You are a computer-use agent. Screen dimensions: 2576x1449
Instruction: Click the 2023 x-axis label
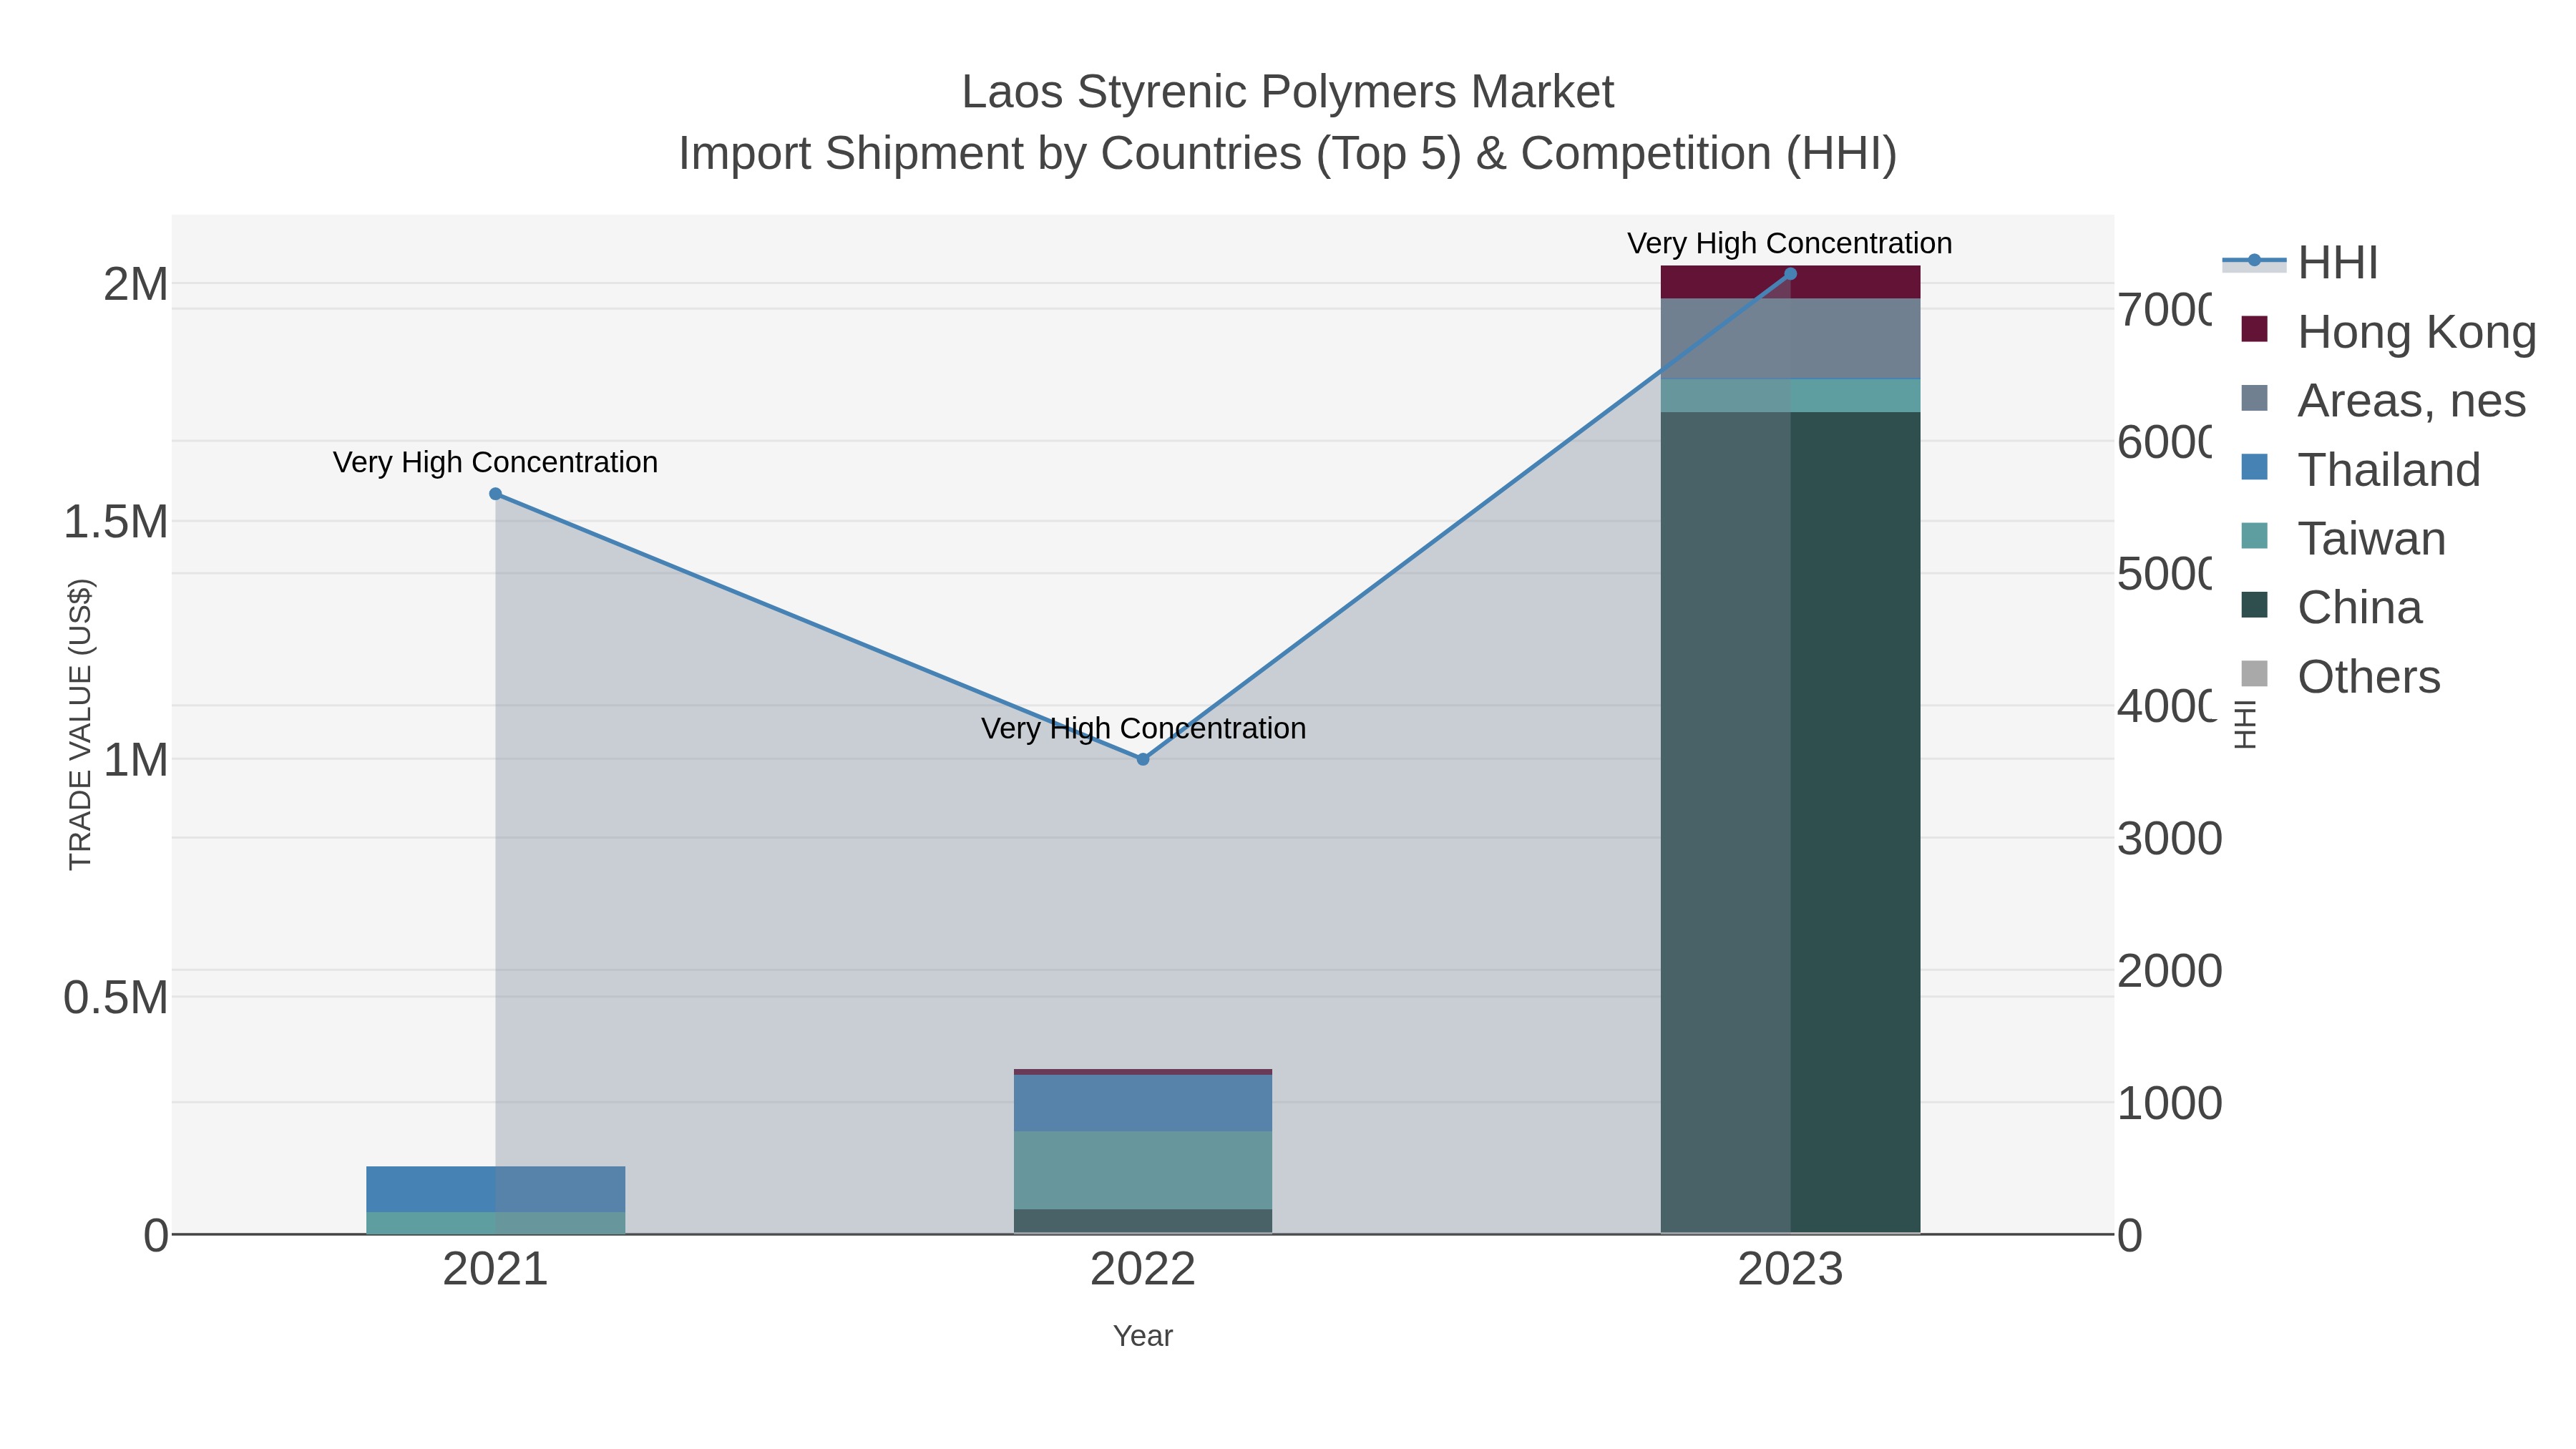1790,1270
